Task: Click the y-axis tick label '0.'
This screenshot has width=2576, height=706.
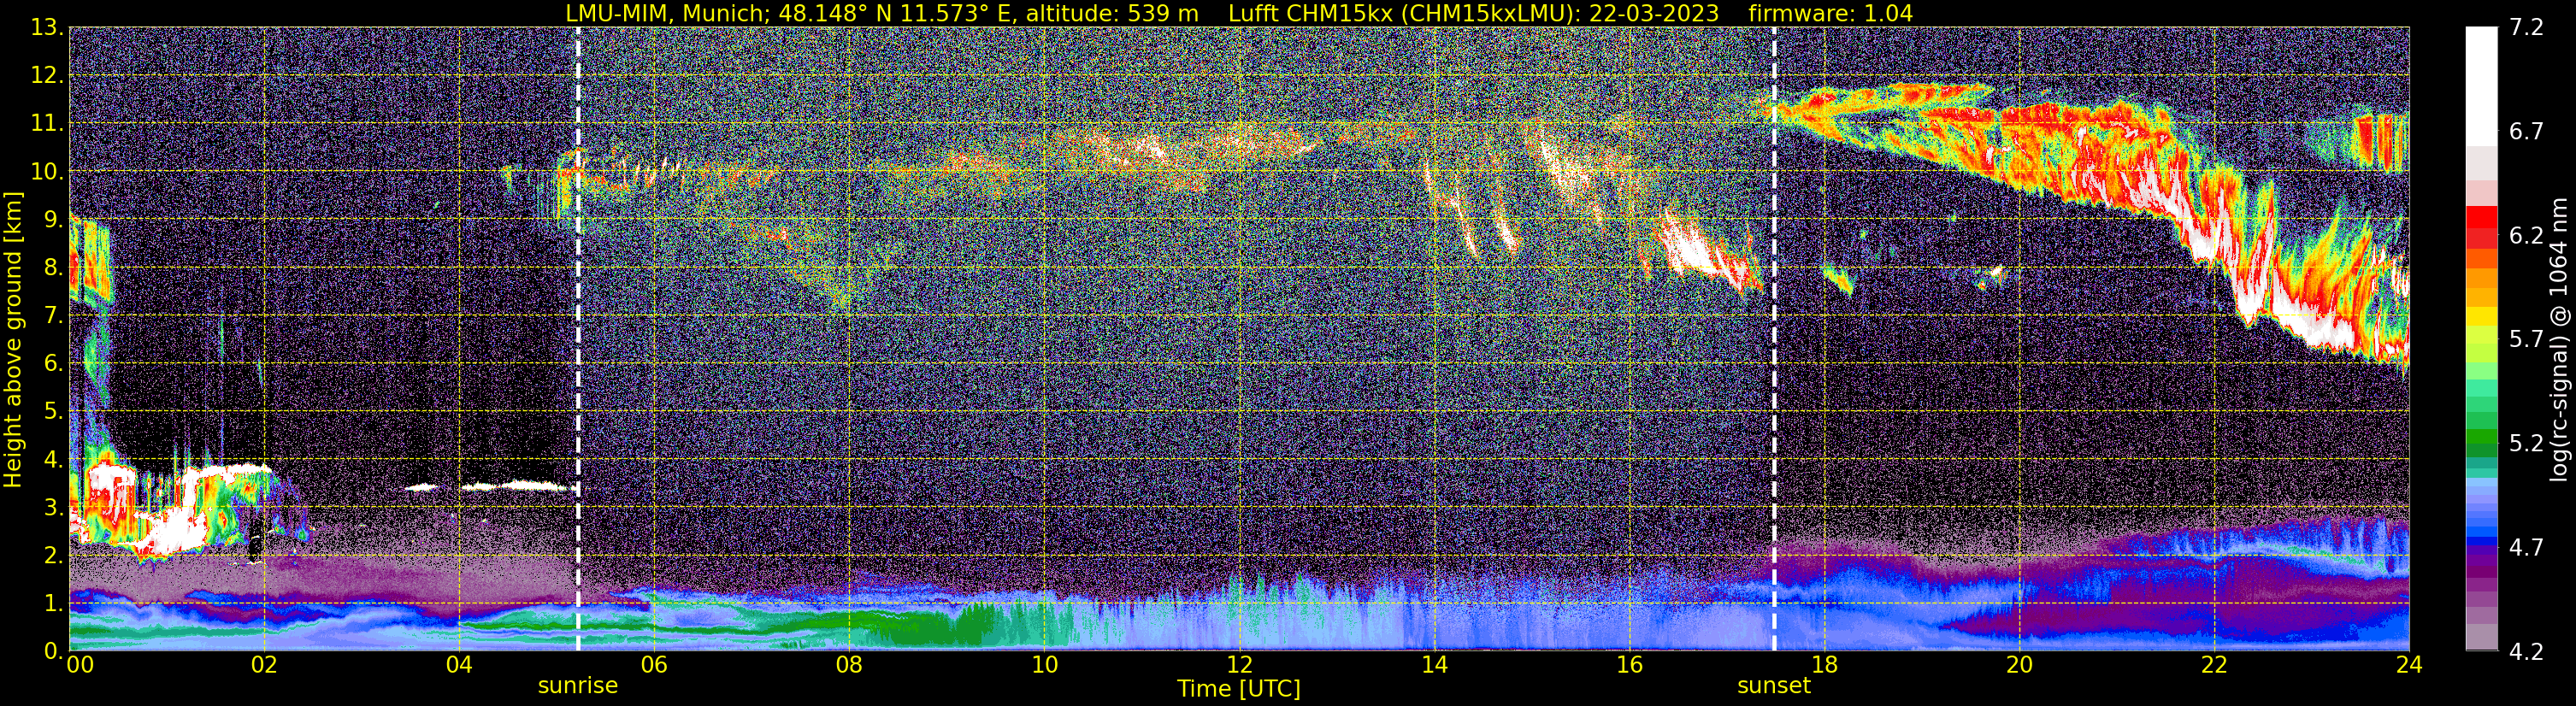Action: point(54,651)
